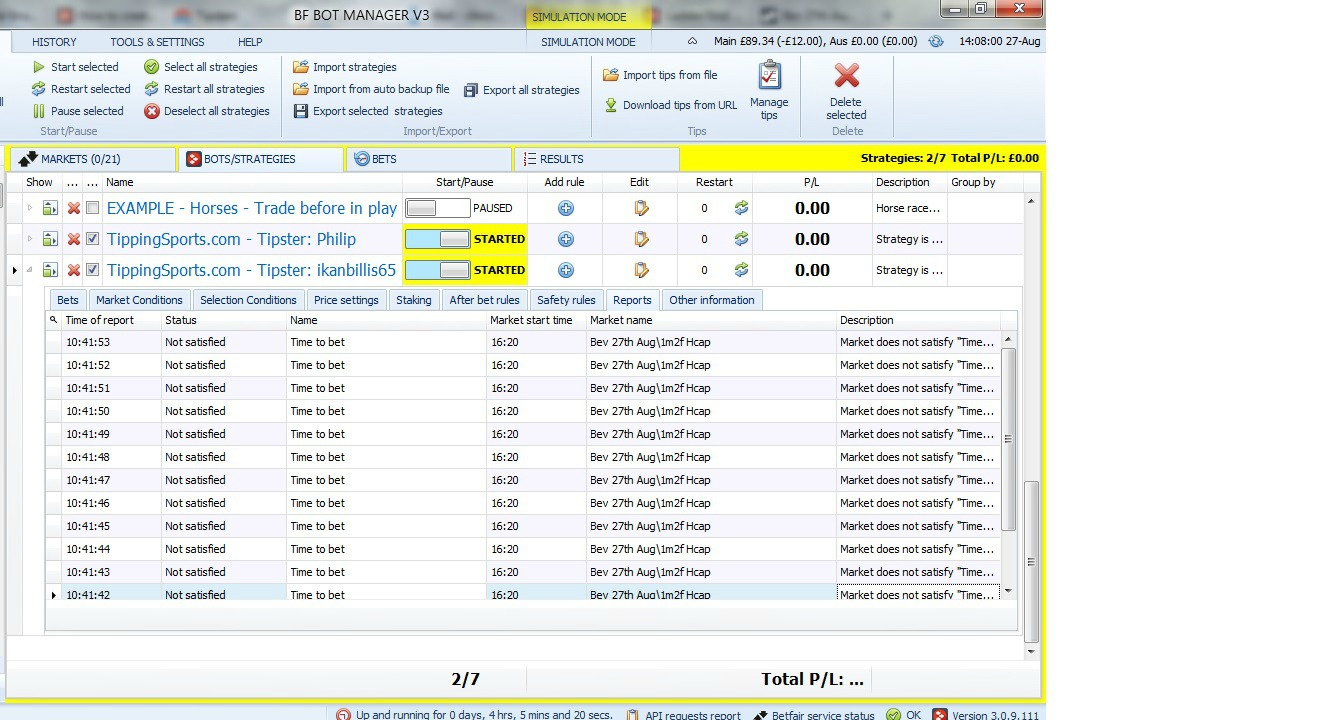Image resolution: width=1320 pixels, height=720 pixels.
Task: Click the chevron beside the Main balance display
Action: [x=690, y=42]
